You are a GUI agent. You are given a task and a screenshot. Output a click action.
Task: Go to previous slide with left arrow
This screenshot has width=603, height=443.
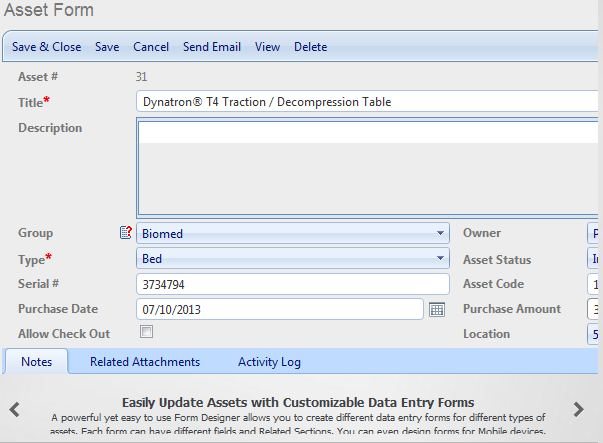[x=15, y=410]
